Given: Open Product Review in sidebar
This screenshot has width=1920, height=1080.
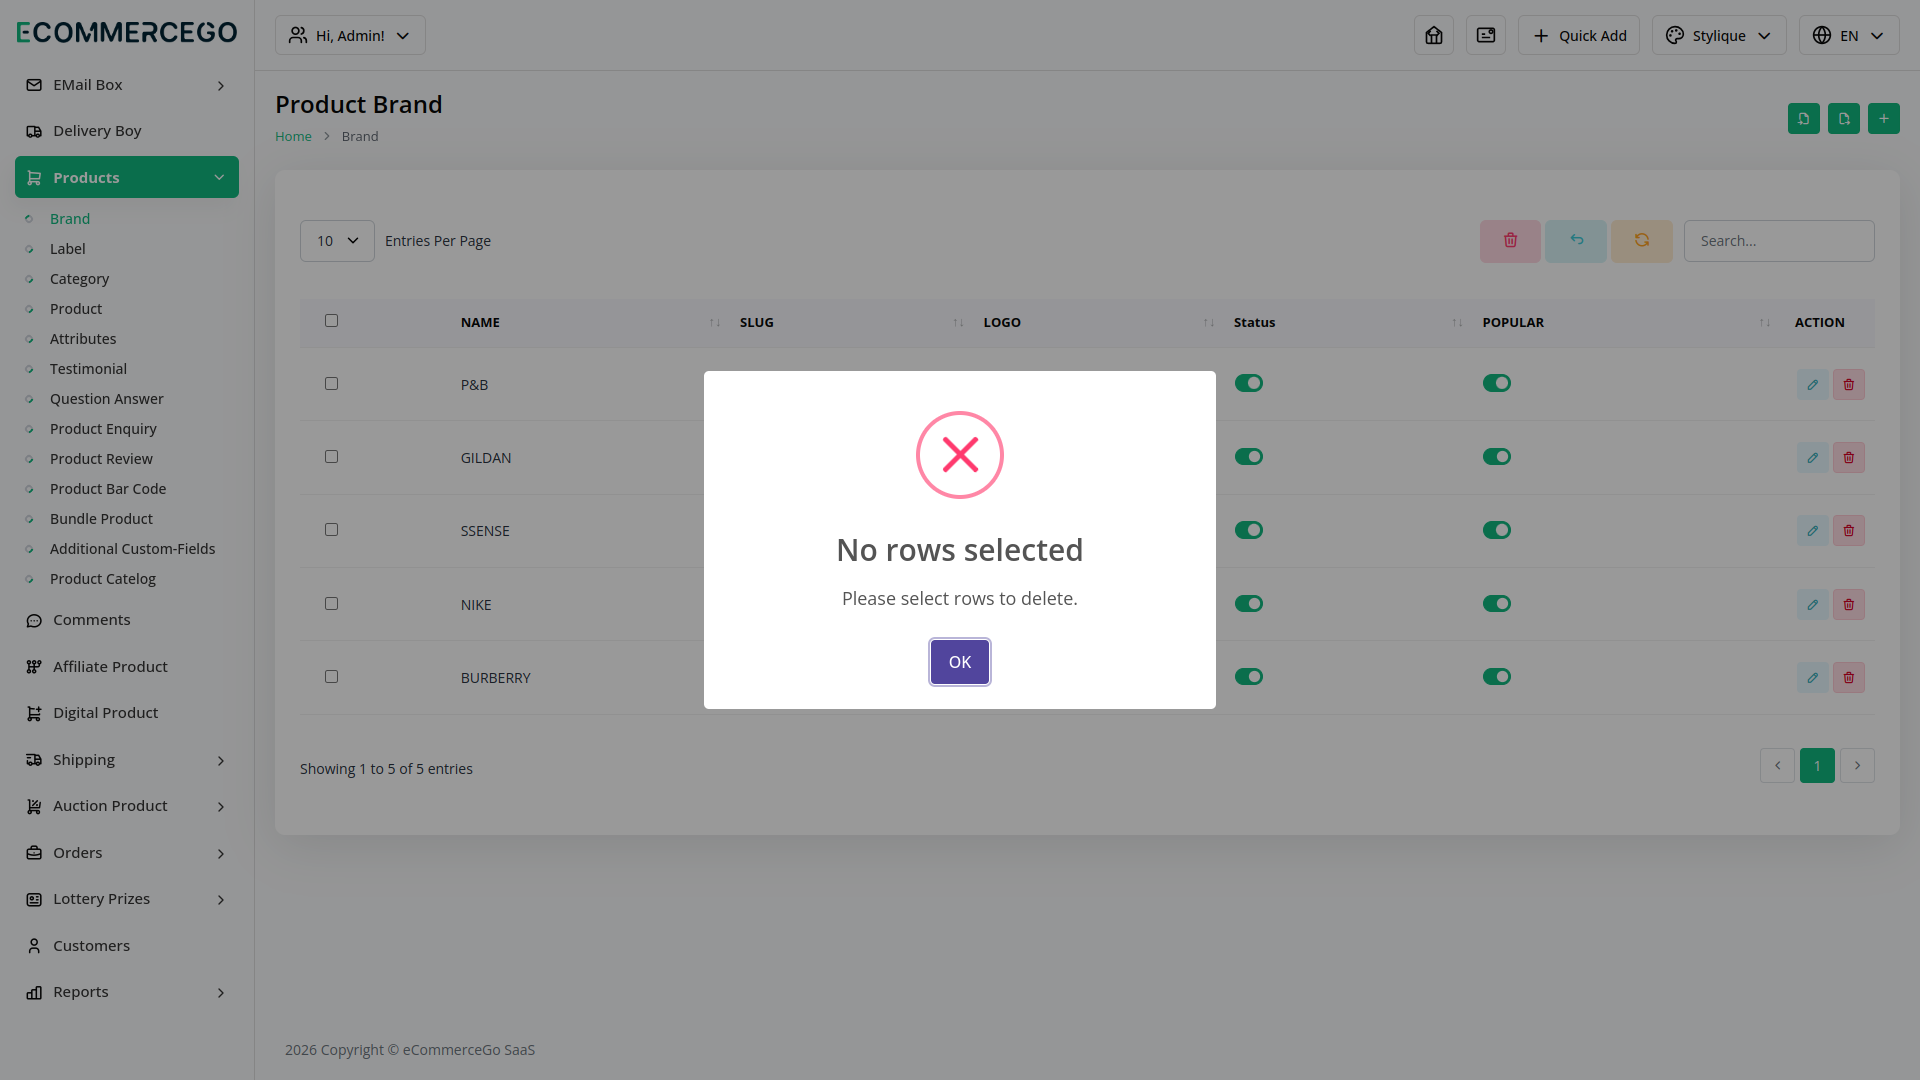Looking at the screenshot, I should 101,459.
